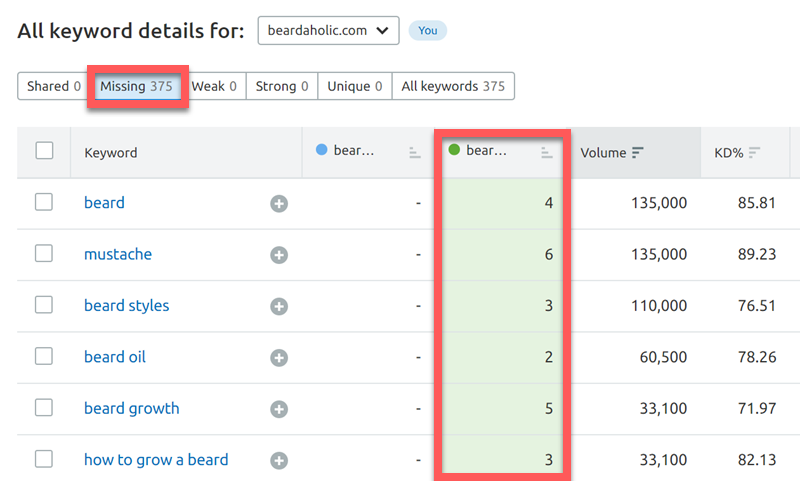The width and height of the screenshot is (800, 481).
Task: Click the You badge next to domain
Action: point(427,31)
